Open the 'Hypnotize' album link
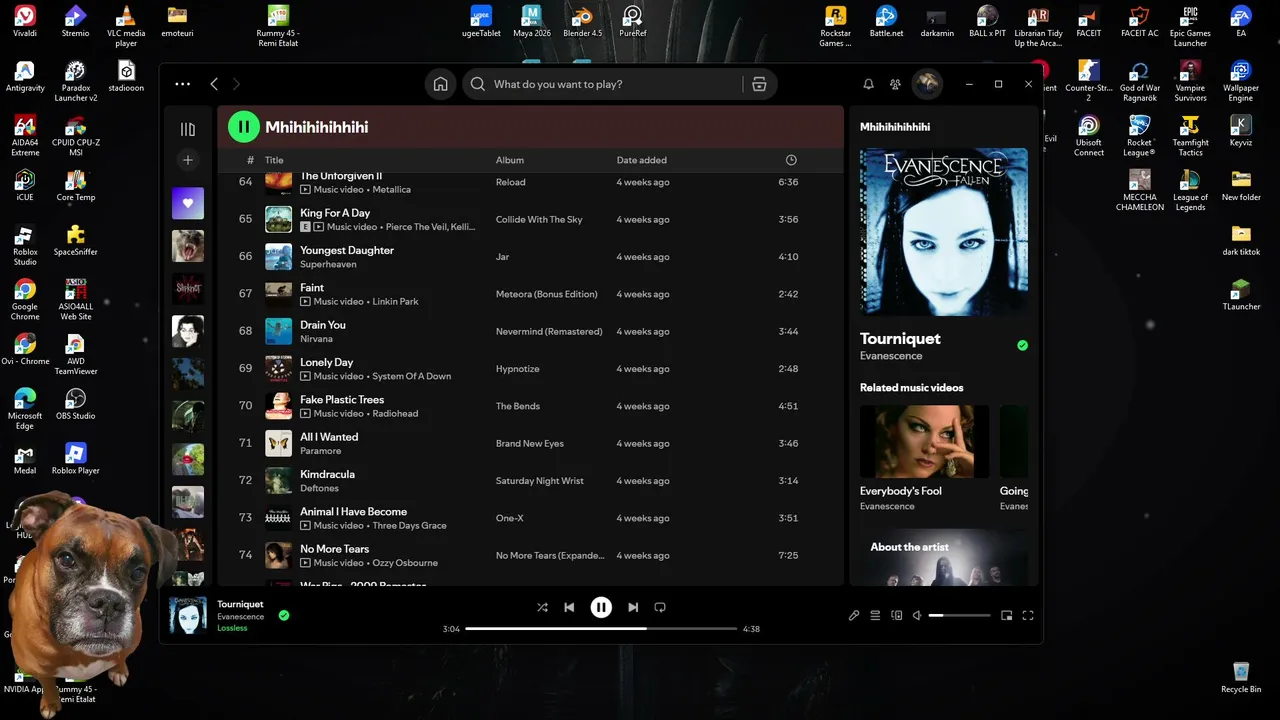The image size is (1280, 720). [518, 369]
